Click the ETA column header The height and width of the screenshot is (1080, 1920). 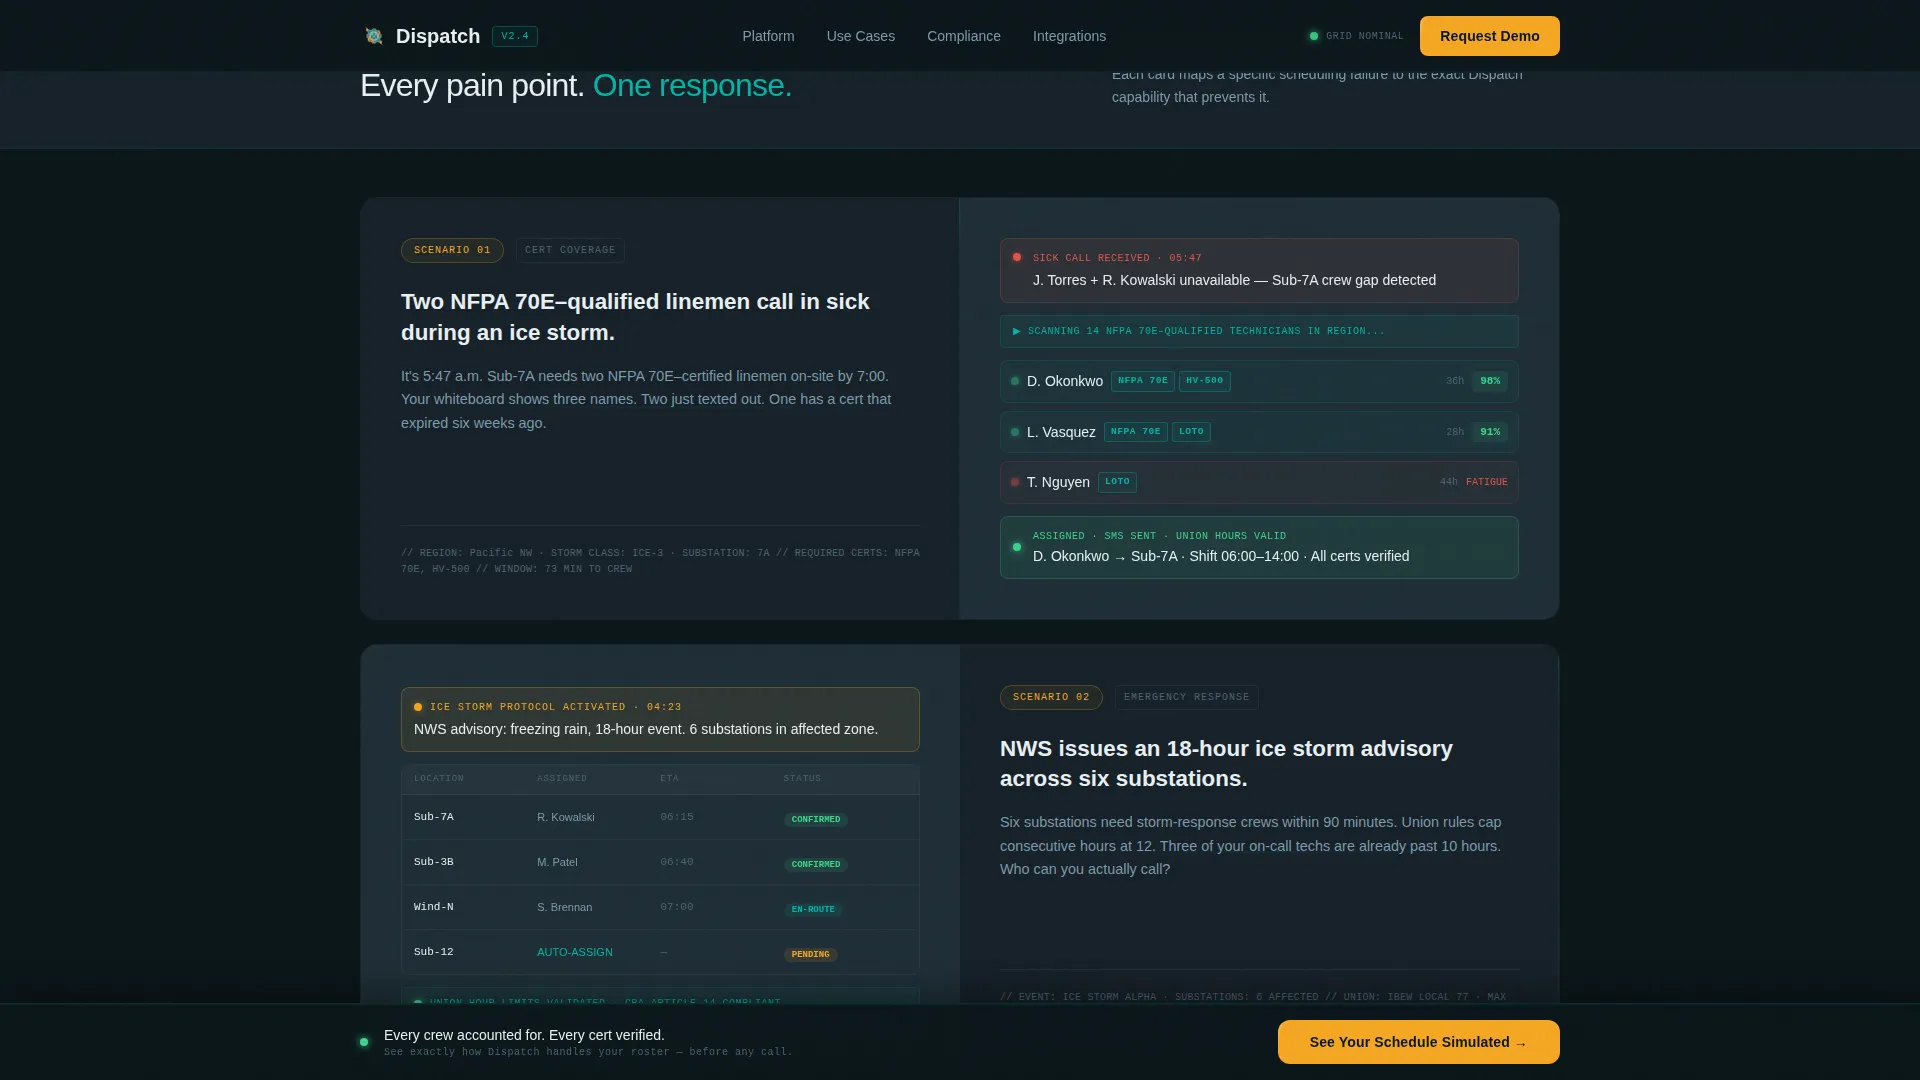(x=670, y=778)
